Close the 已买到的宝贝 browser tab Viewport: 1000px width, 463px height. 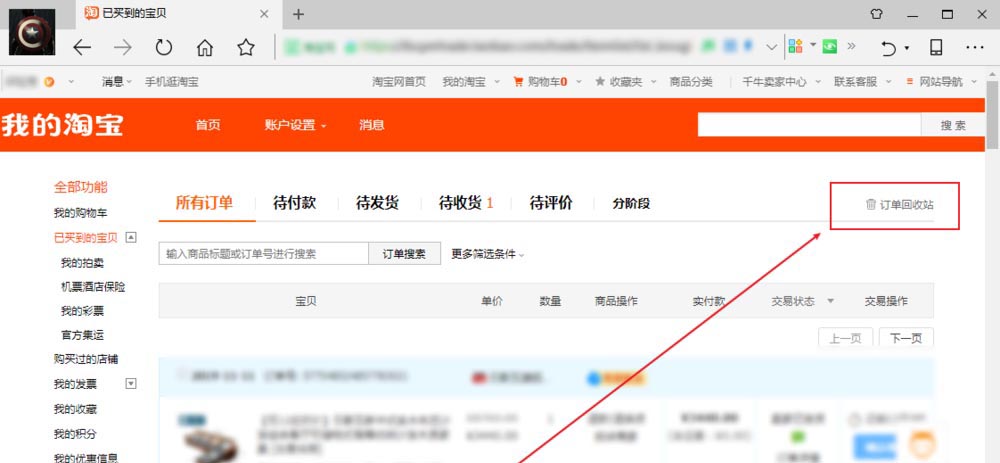(x=264, y=14)
